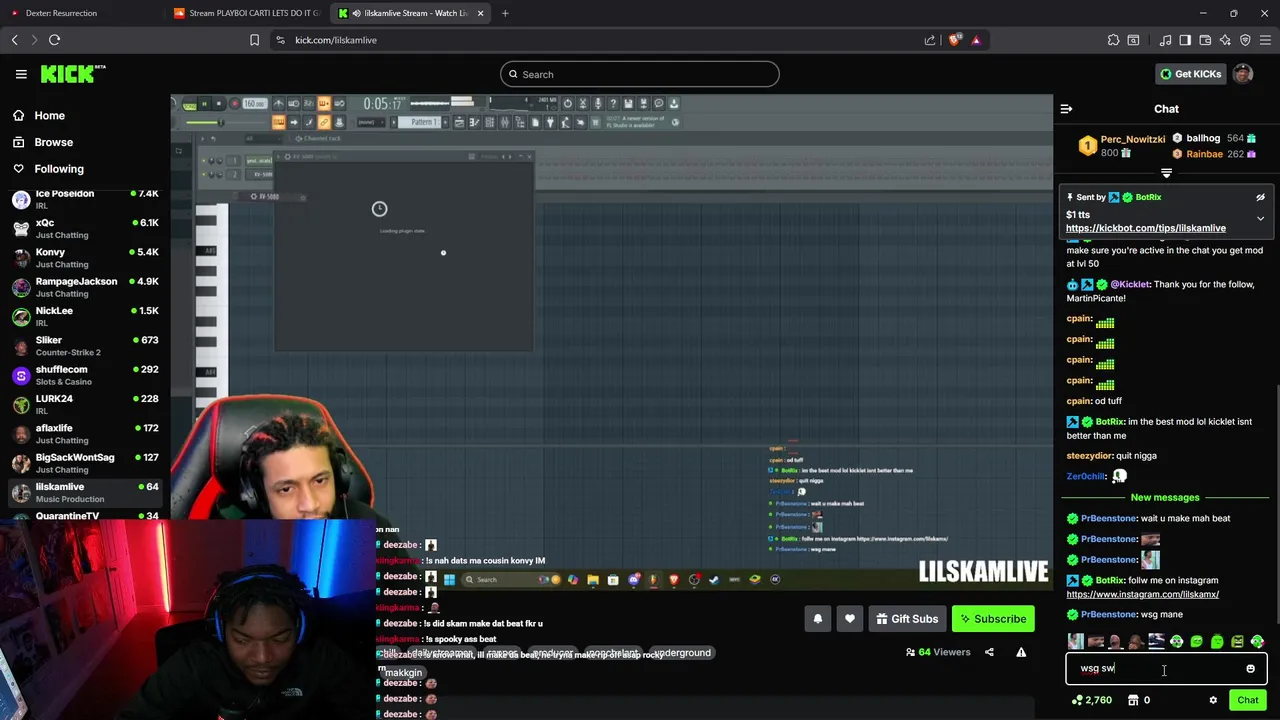Expand the gift leaderboard in chat
Screen dimensions: 1280x720
[1166, 173]
